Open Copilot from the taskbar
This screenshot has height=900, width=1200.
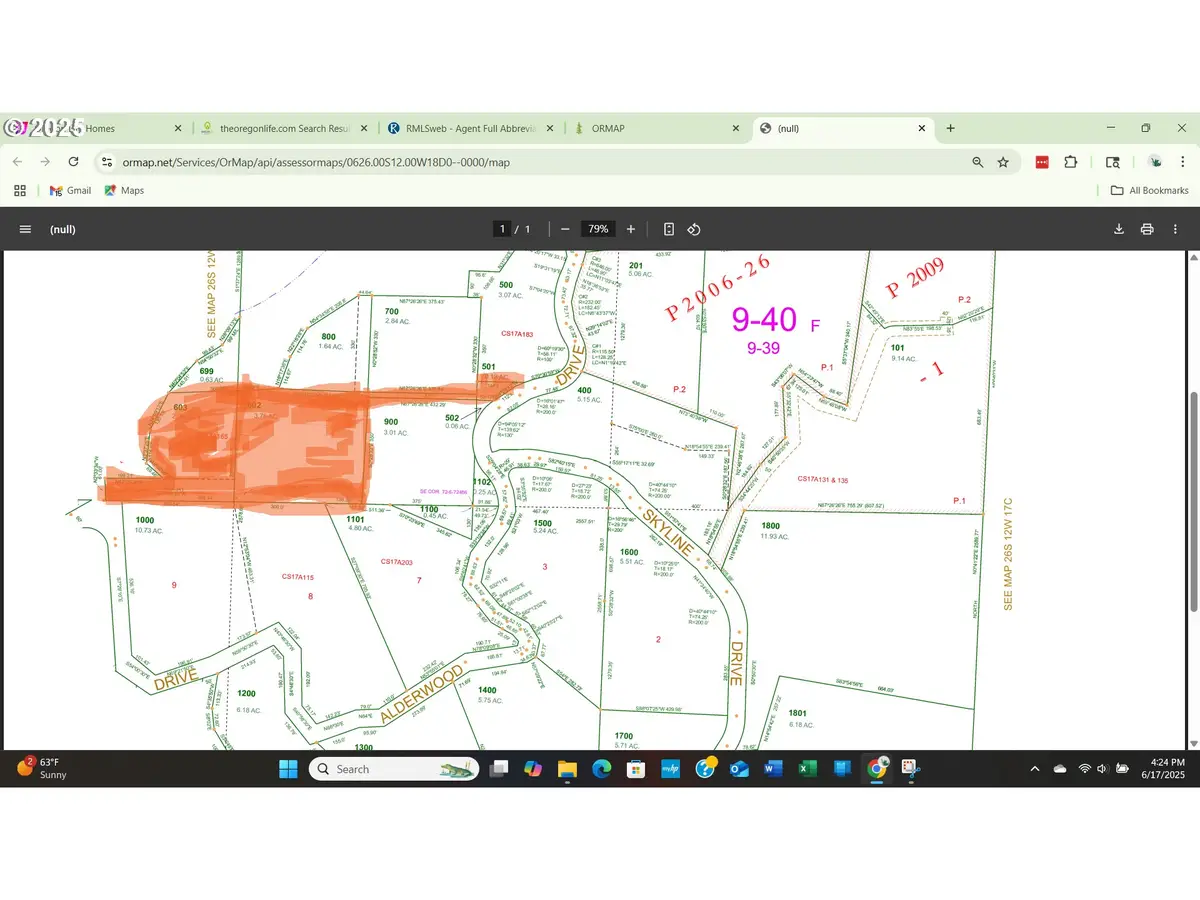(532, 768)
